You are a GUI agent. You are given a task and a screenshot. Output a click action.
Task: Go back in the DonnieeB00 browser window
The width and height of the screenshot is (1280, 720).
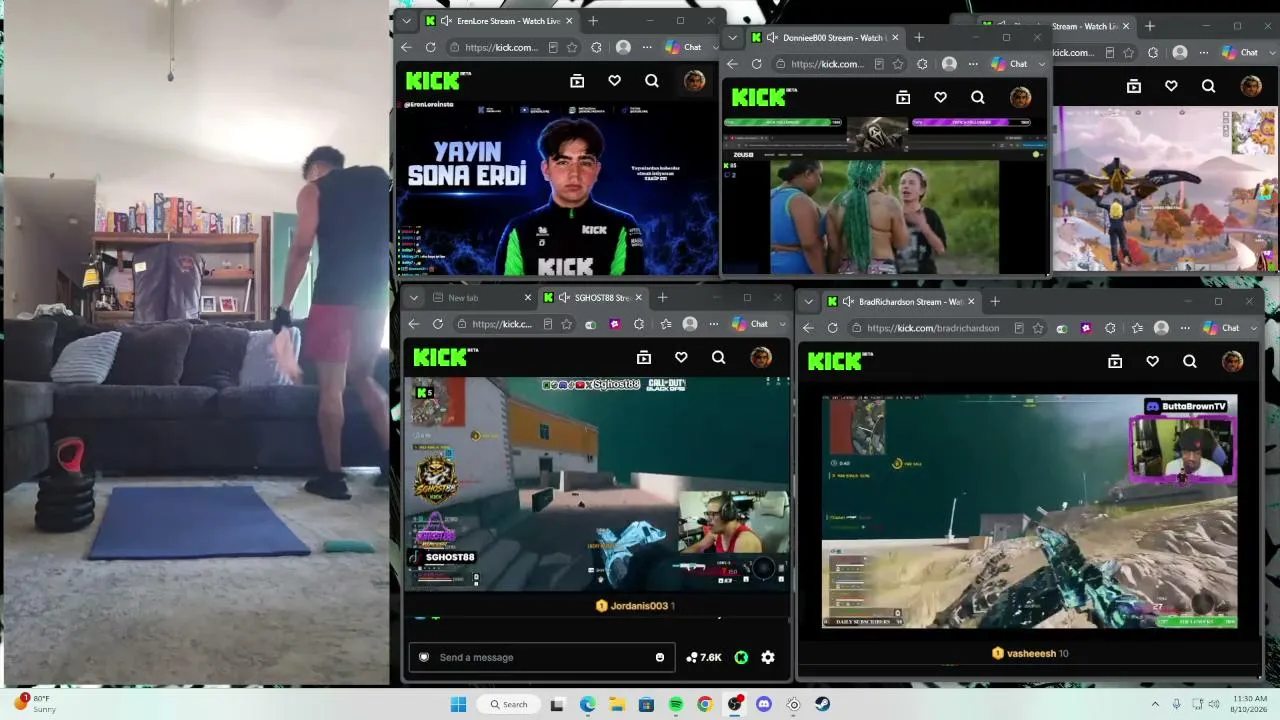pos(732,64)
